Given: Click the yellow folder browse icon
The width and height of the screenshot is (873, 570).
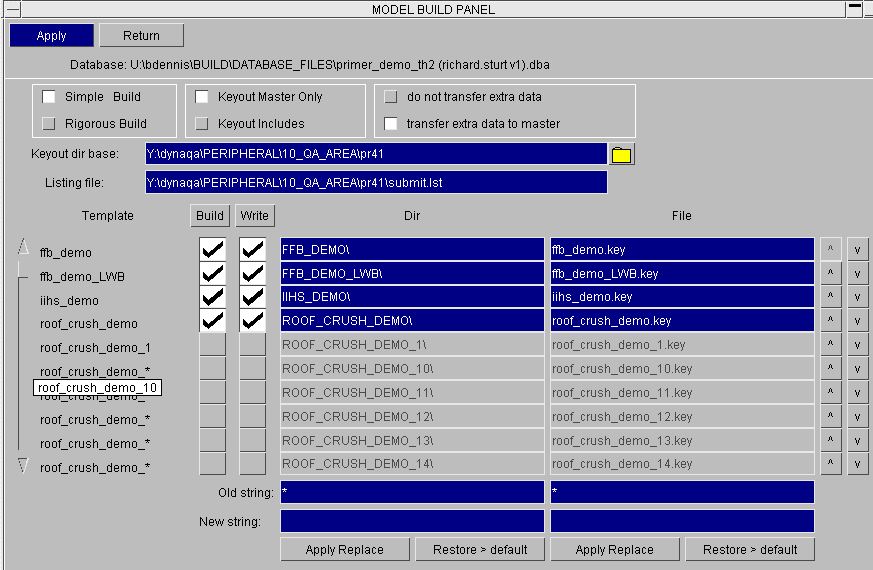Looking at the screenshot, I should click(622, 154).
